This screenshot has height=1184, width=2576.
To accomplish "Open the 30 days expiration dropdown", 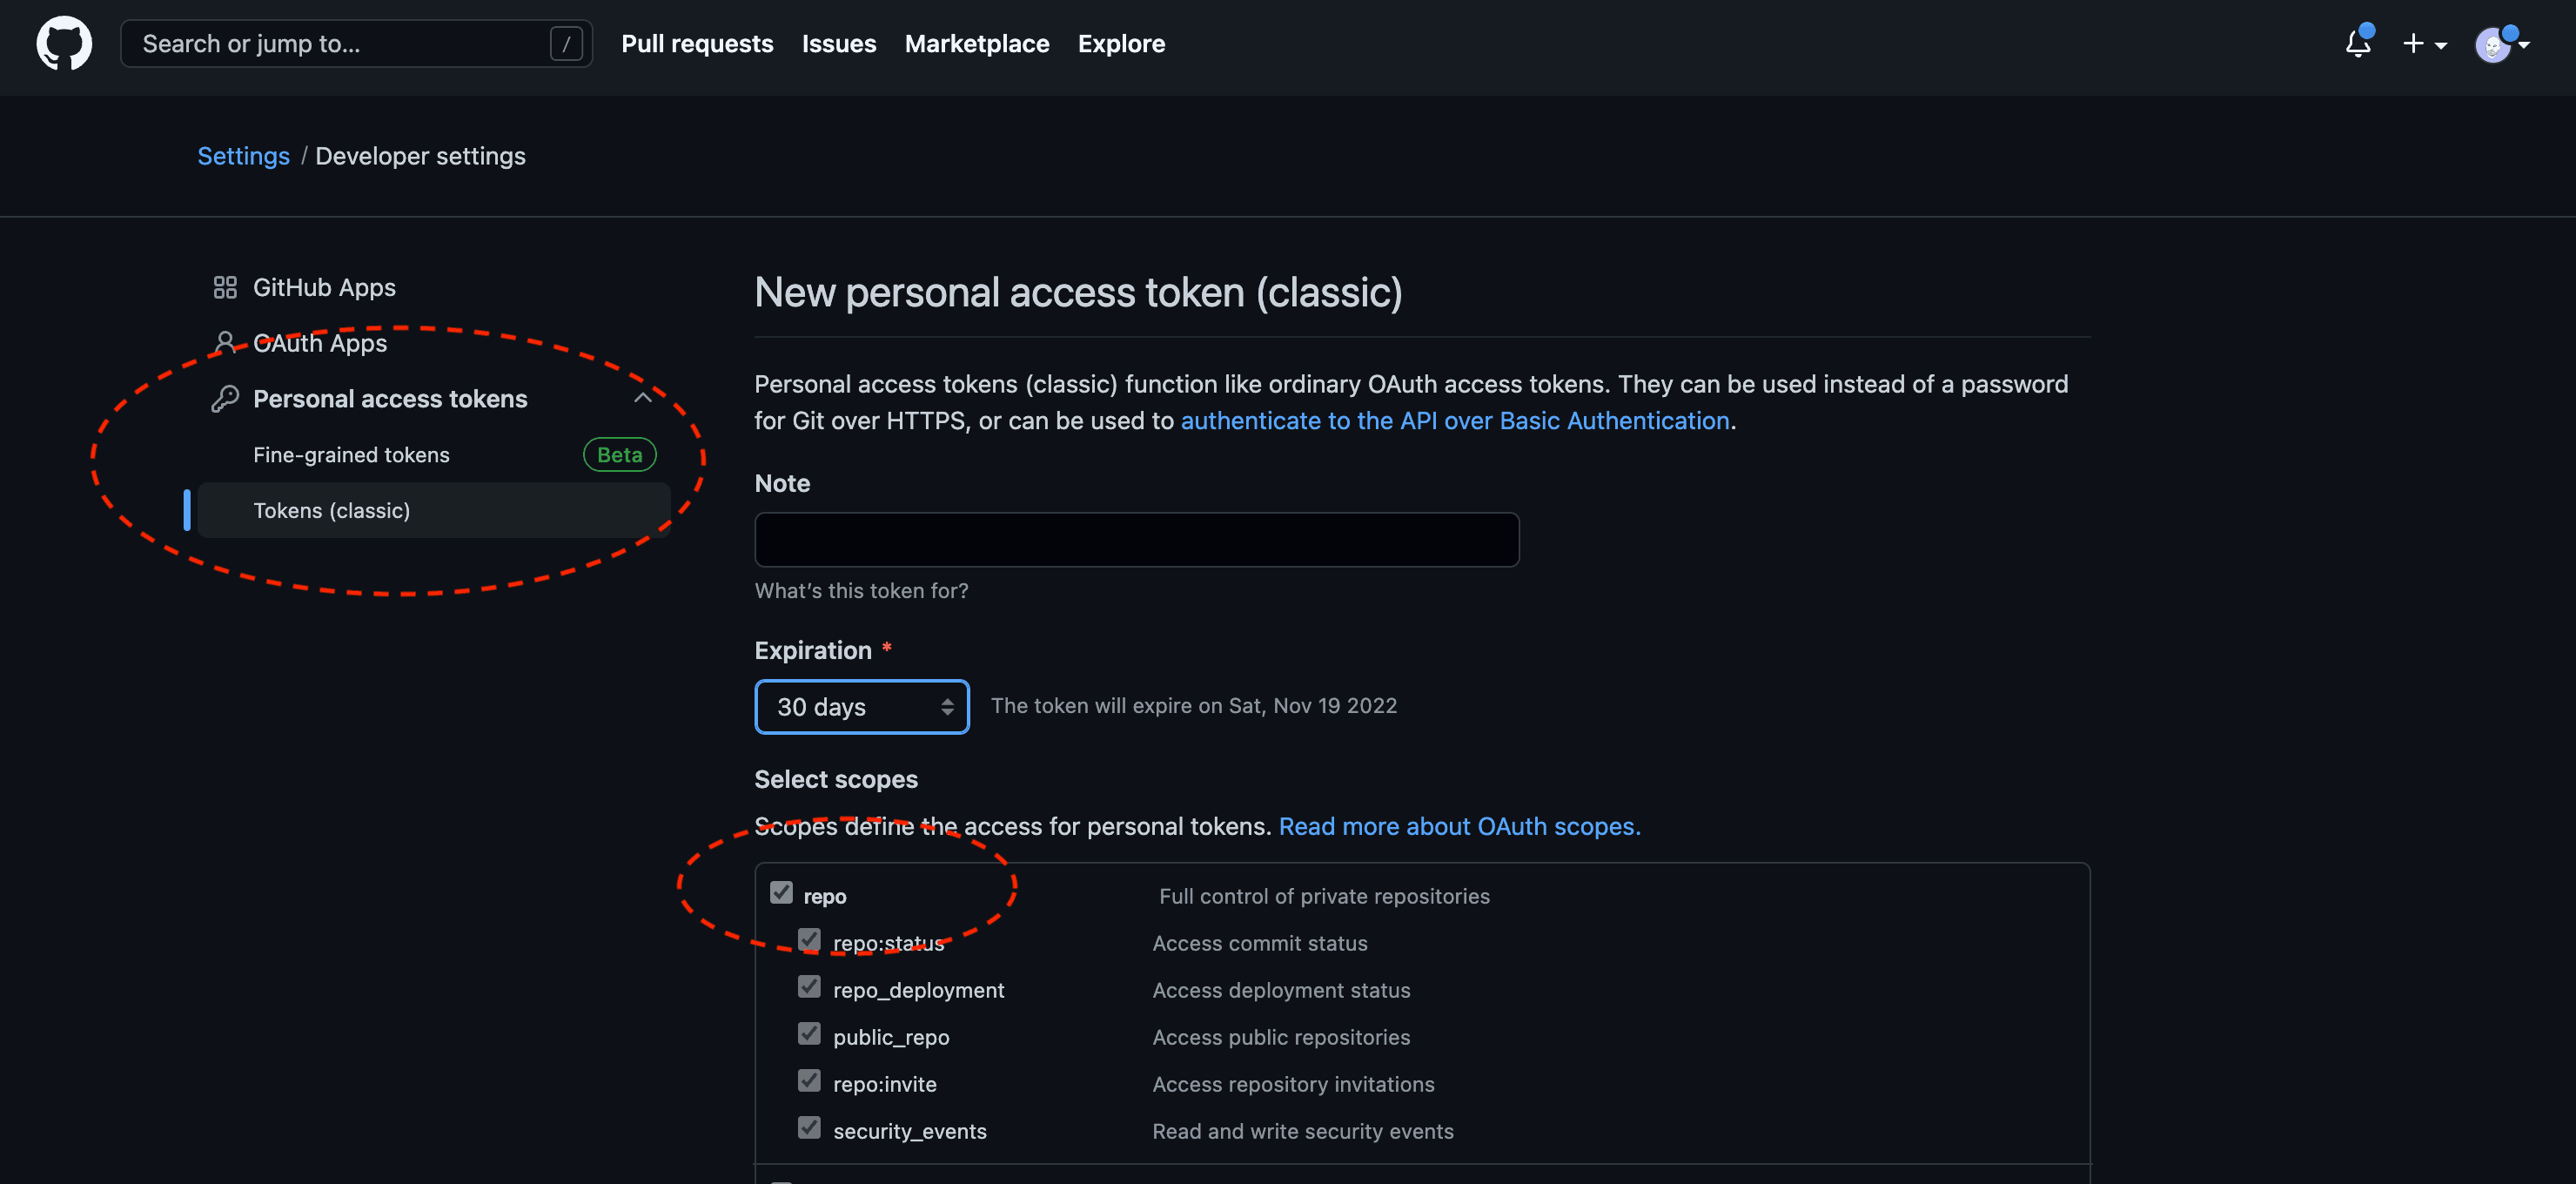I will [x=861, y=707].
